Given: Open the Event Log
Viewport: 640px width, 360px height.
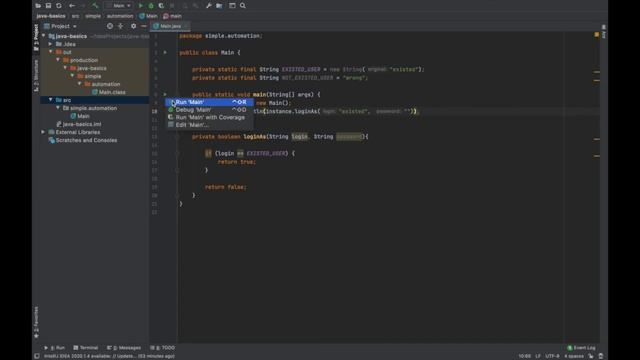Looking at the screenshot, I should coord(581,348).
